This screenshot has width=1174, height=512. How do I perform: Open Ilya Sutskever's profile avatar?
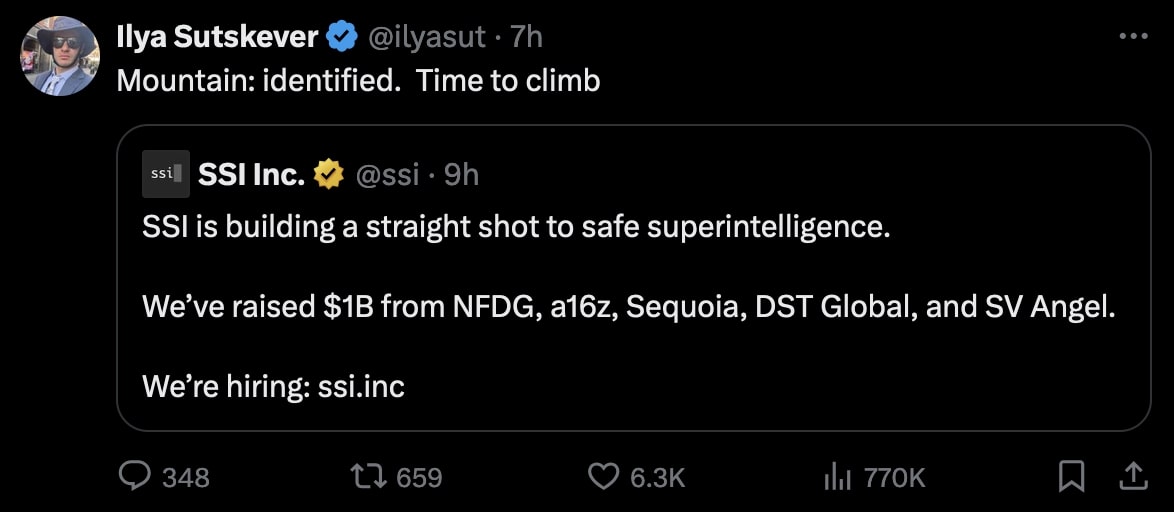[x=59, y=56]
